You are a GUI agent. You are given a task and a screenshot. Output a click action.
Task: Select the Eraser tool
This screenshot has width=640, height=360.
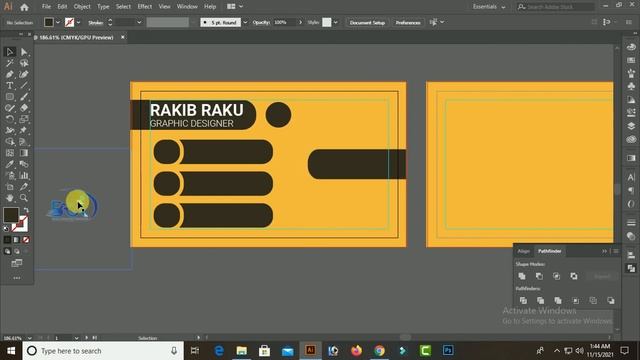(24, 108)
